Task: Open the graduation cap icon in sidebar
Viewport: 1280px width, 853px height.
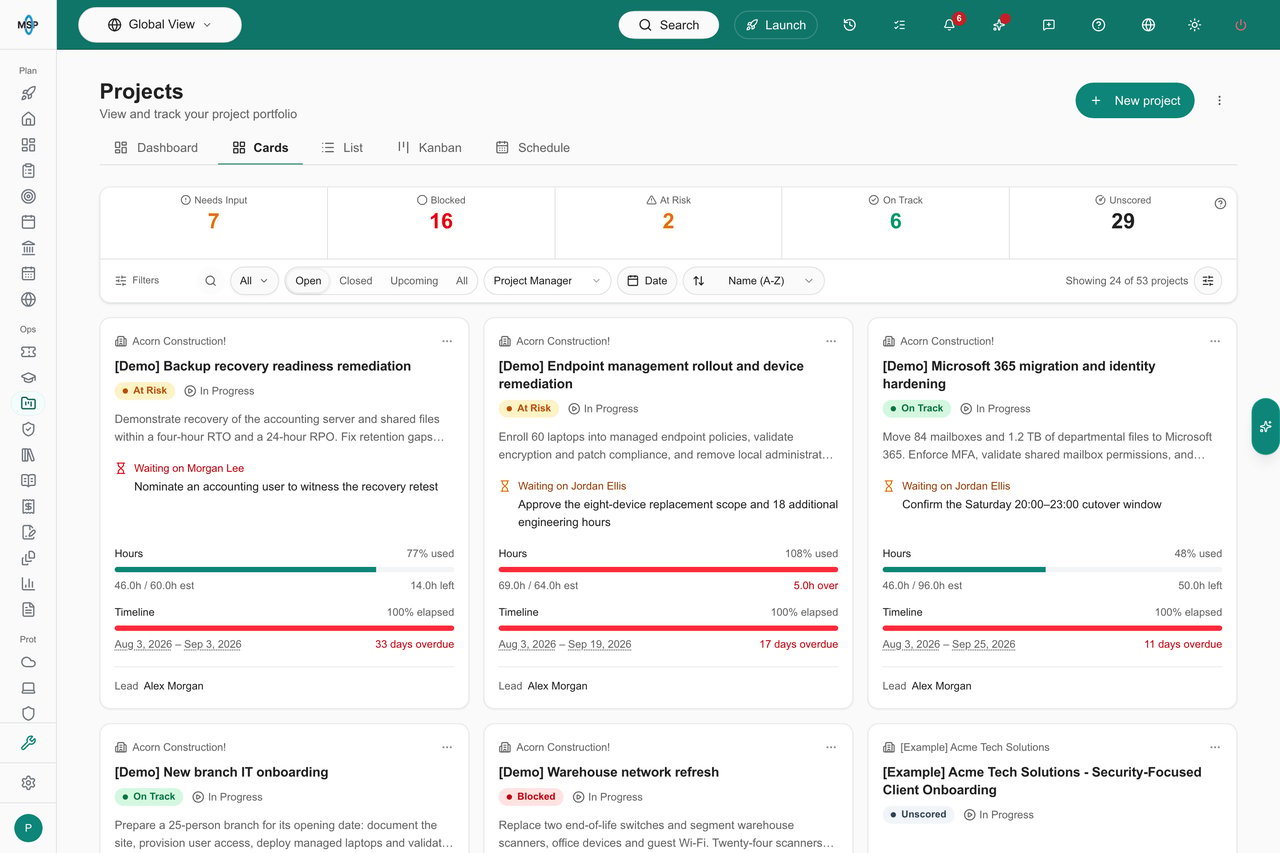Action: [x=28, y=378]
